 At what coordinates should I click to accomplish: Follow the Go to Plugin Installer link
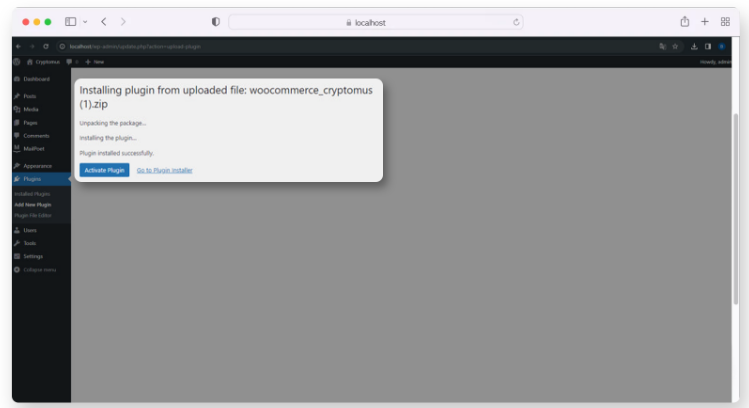pos(164,170)
